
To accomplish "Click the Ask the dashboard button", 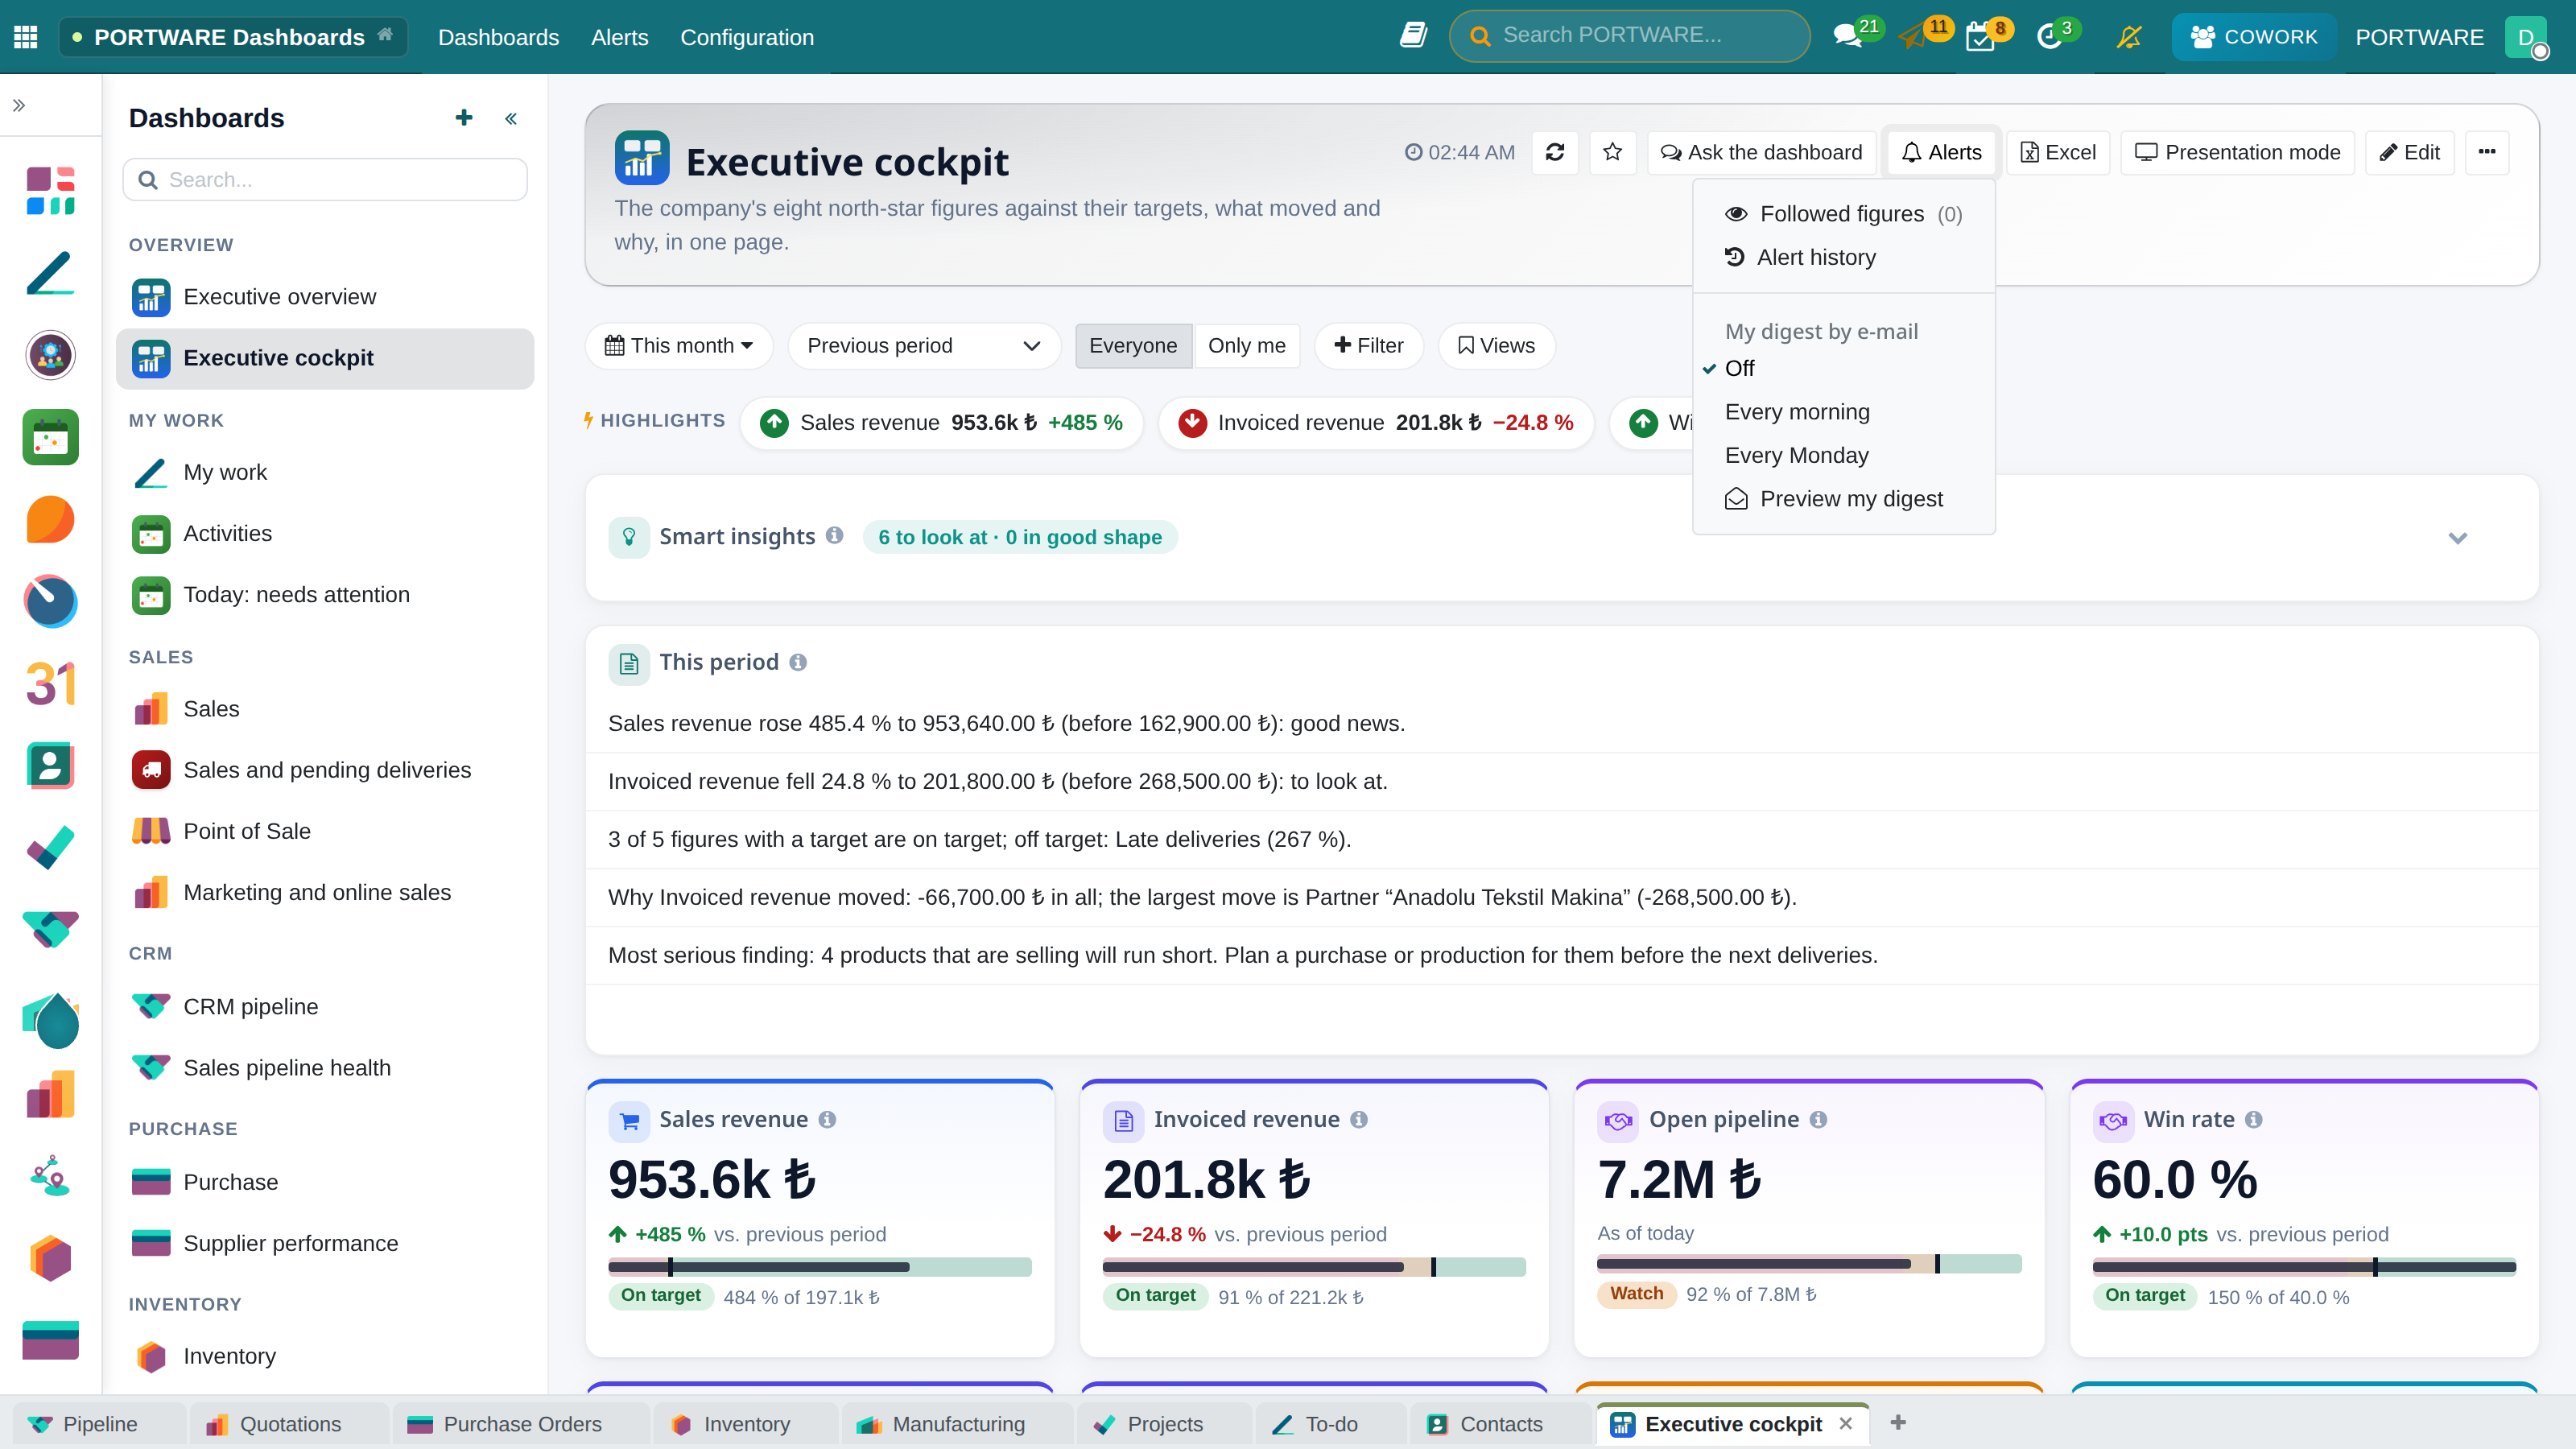I will 1761,152.
